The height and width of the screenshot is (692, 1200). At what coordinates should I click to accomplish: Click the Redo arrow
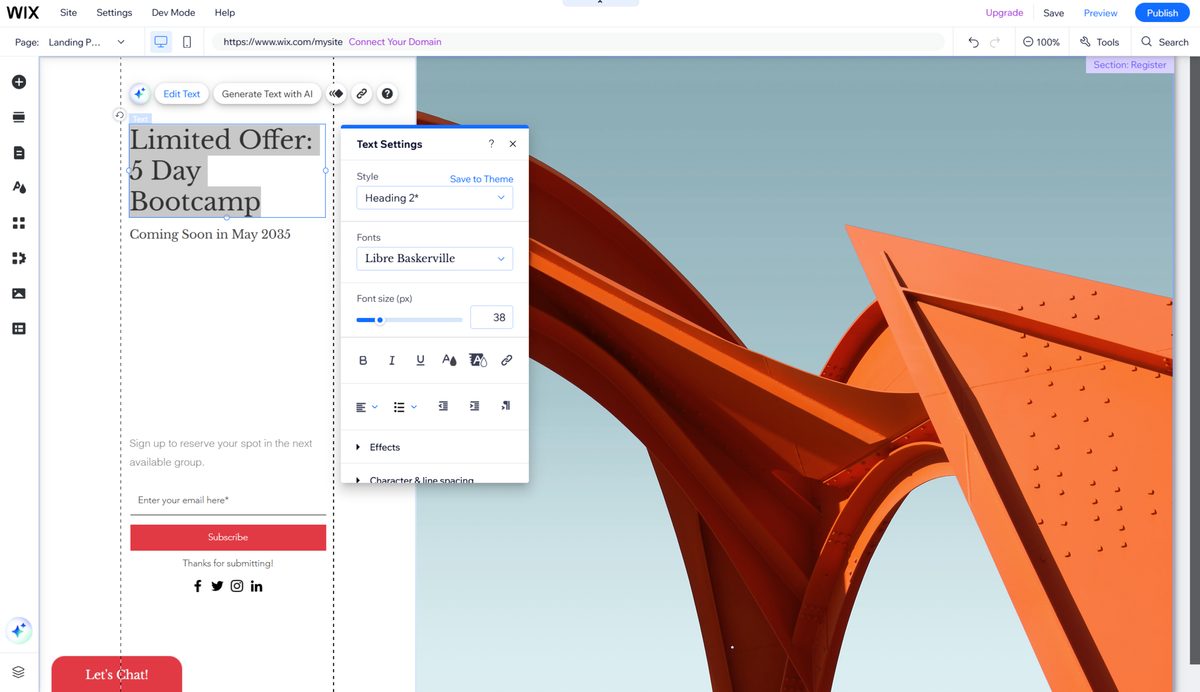[x=995, y=42]
